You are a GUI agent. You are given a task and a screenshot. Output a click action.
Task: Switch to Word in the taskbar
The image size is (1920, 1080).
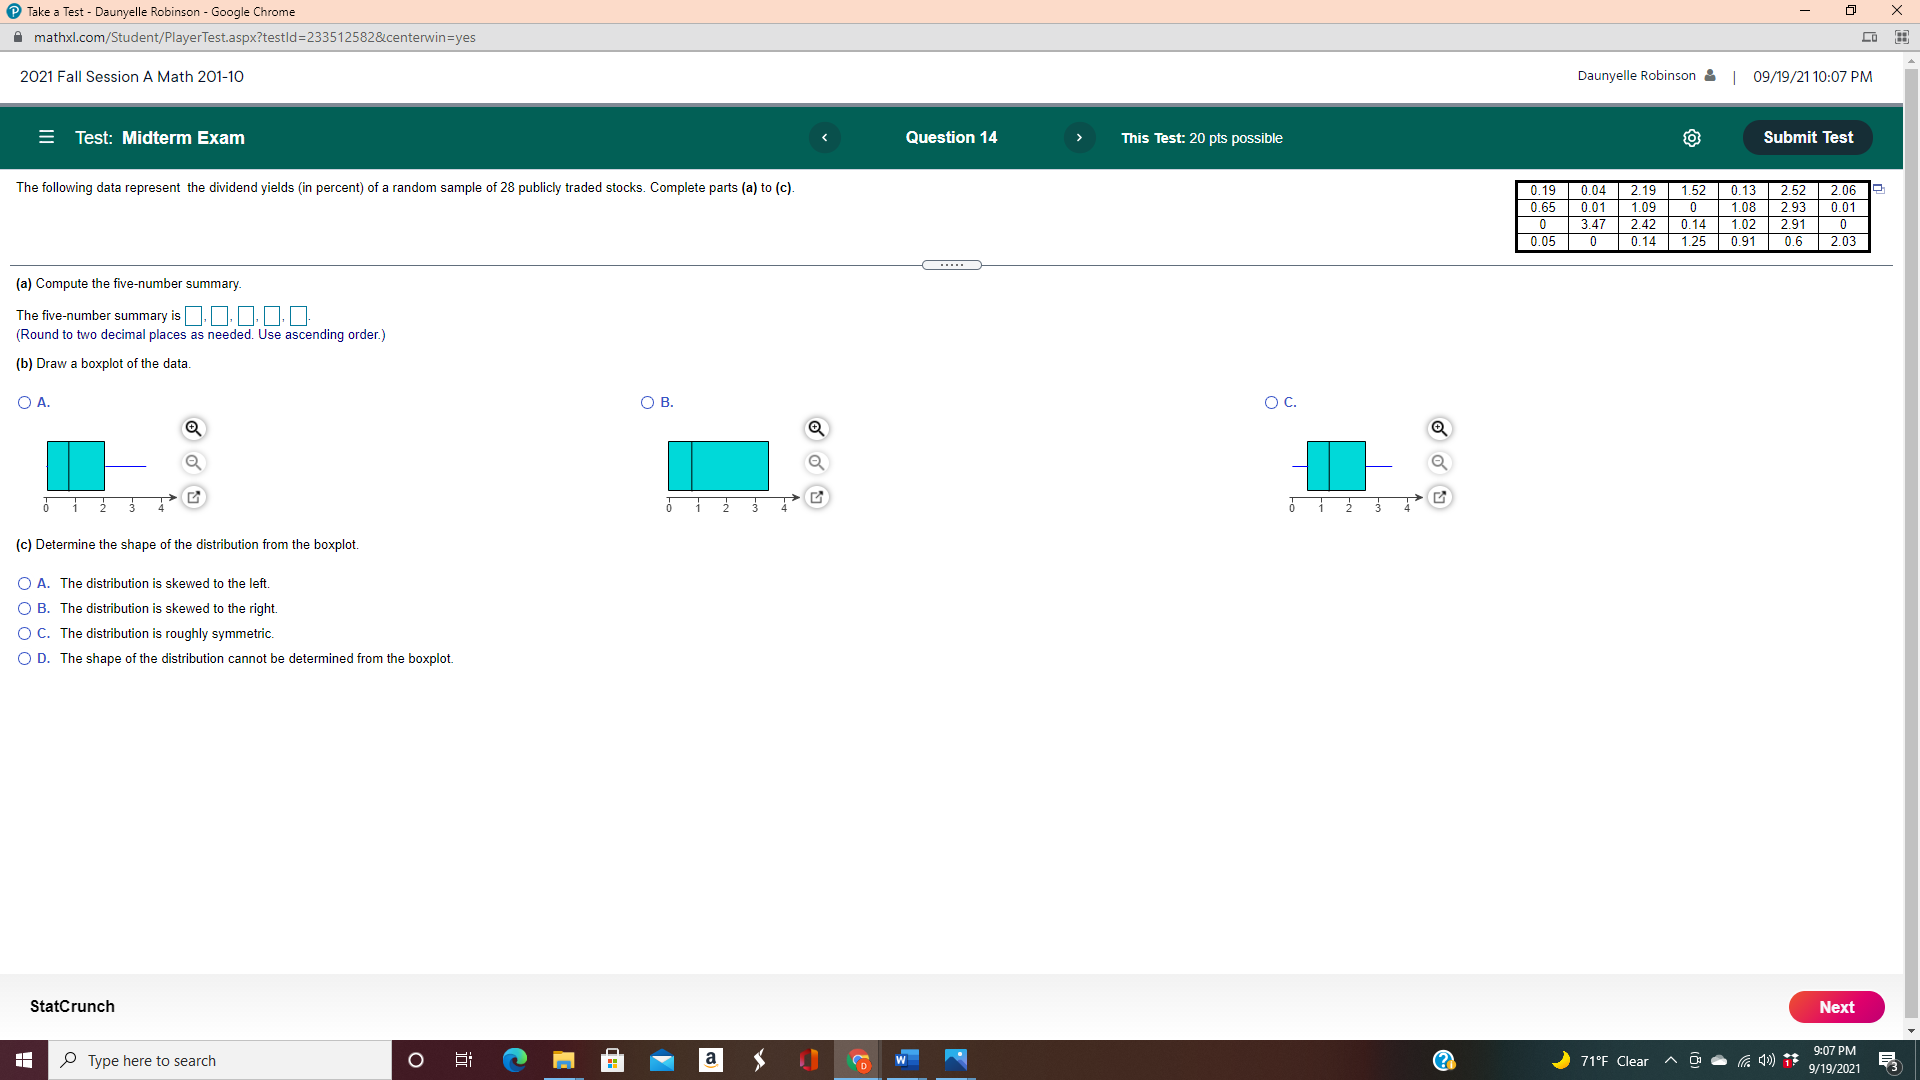(907, 1059)
